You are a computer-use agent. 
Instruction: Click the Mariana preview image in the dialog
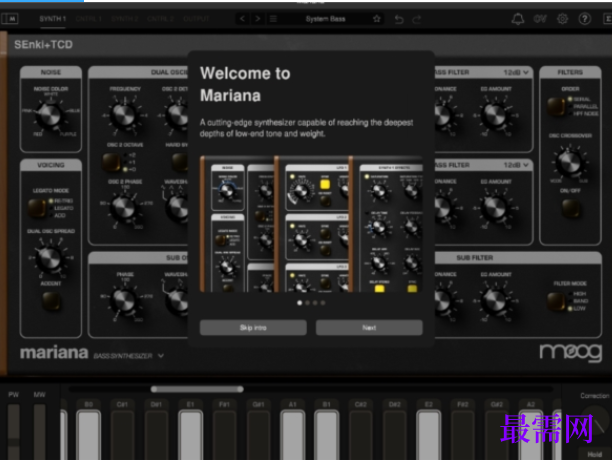[x=311, y=224]
